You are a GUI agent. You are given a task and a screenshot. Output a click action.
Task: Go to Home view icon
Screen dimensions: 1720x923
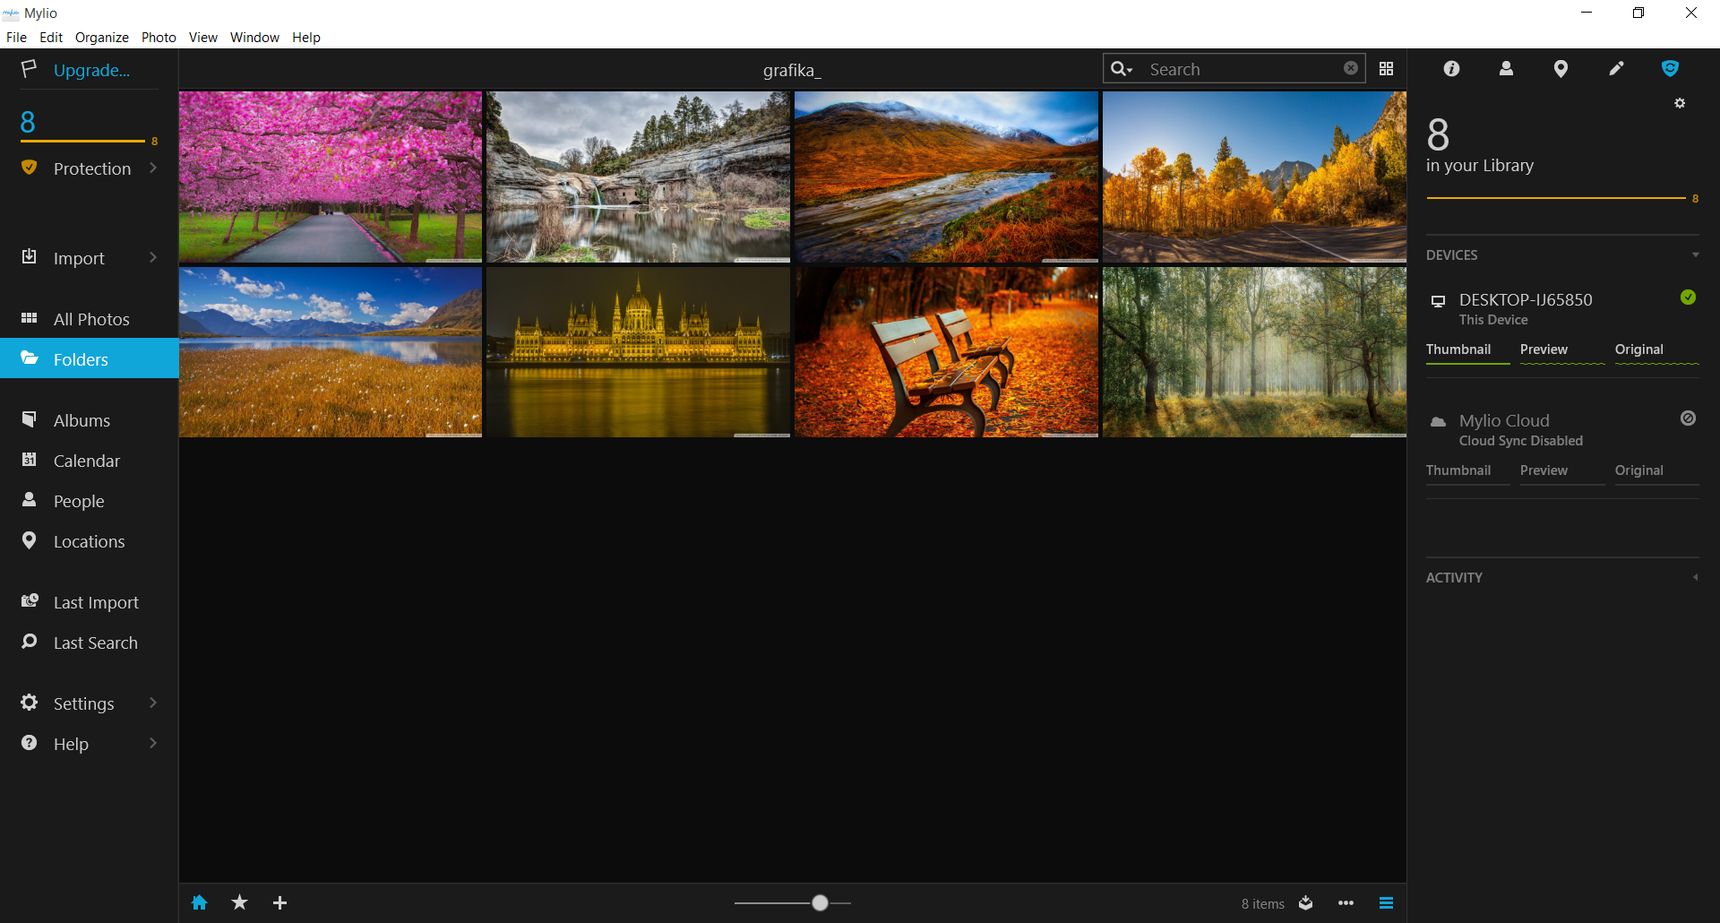coord(199,903)
